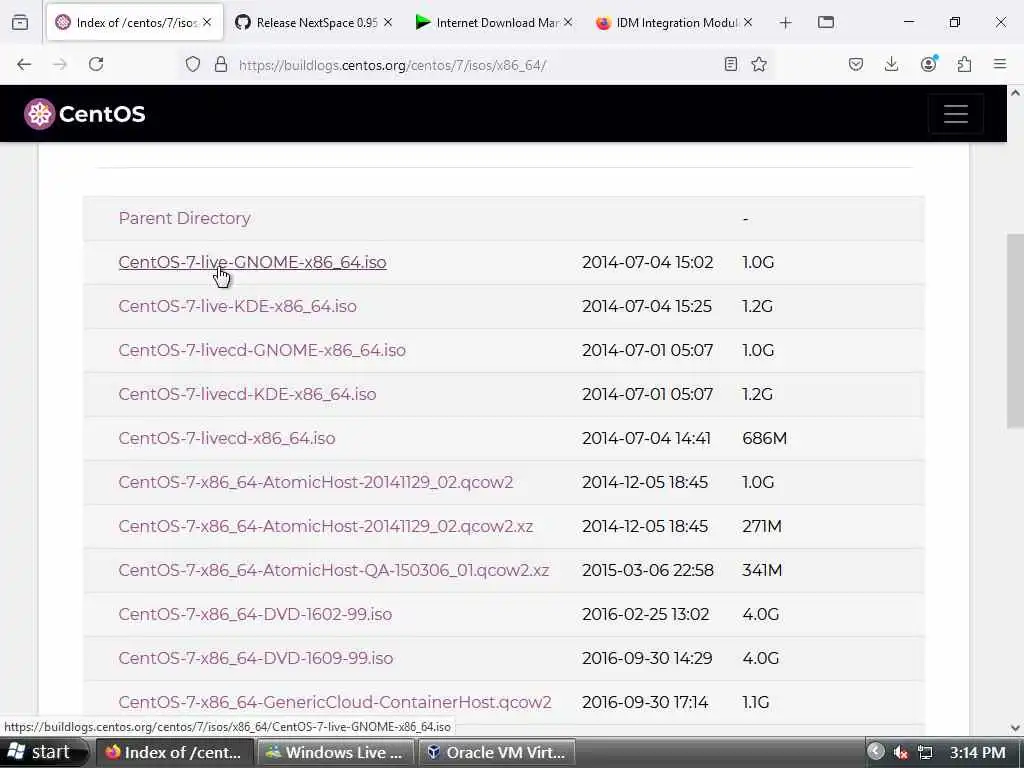
Task: Click the 341M file size text
Action: click(x=761, y=570)
